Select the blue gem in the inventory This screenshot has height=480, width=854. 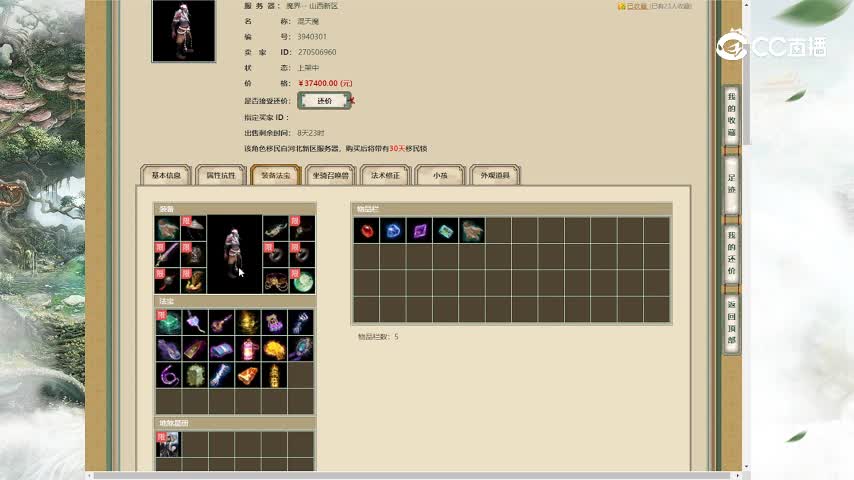393,230
